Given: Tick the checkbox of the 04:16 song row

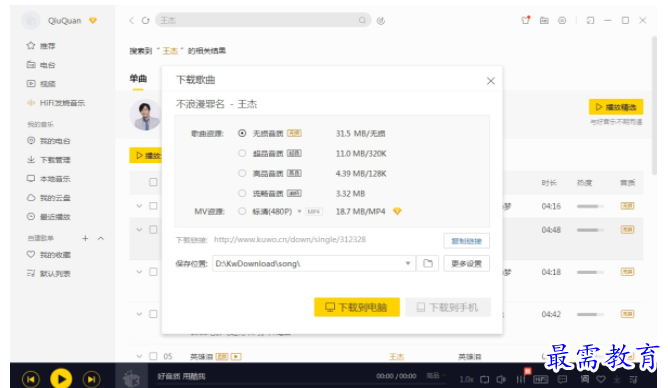Looking at the screenshot, I should (153, 206).
